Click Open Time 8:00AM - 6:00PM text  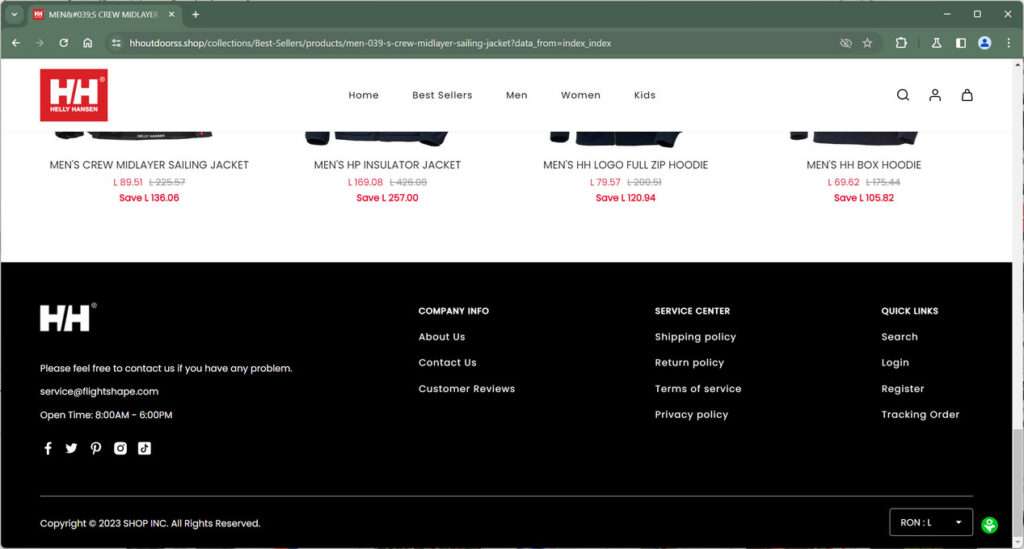pyautogui.click(x=106, y=415)
